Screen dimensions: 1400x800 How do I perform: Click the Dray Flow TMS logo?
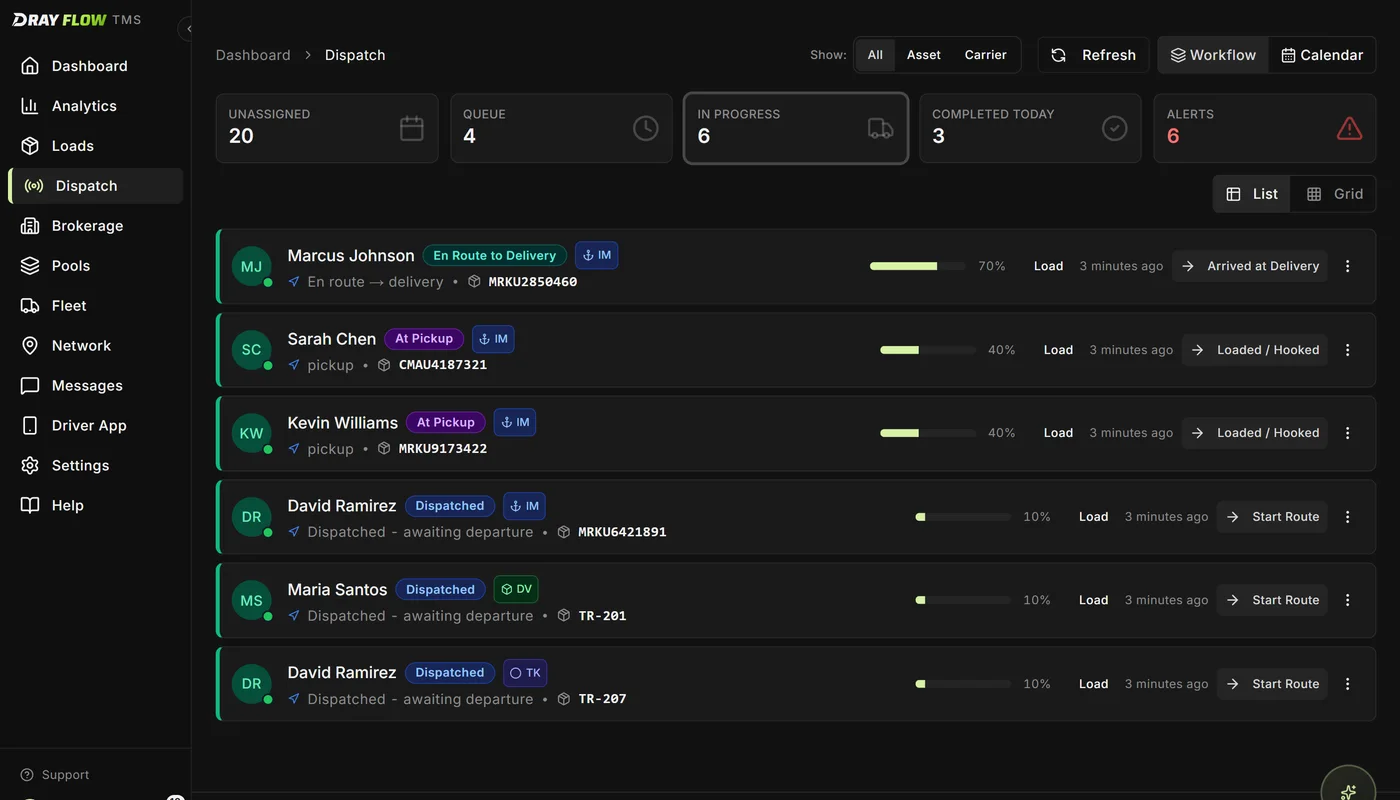pos(77,20)
